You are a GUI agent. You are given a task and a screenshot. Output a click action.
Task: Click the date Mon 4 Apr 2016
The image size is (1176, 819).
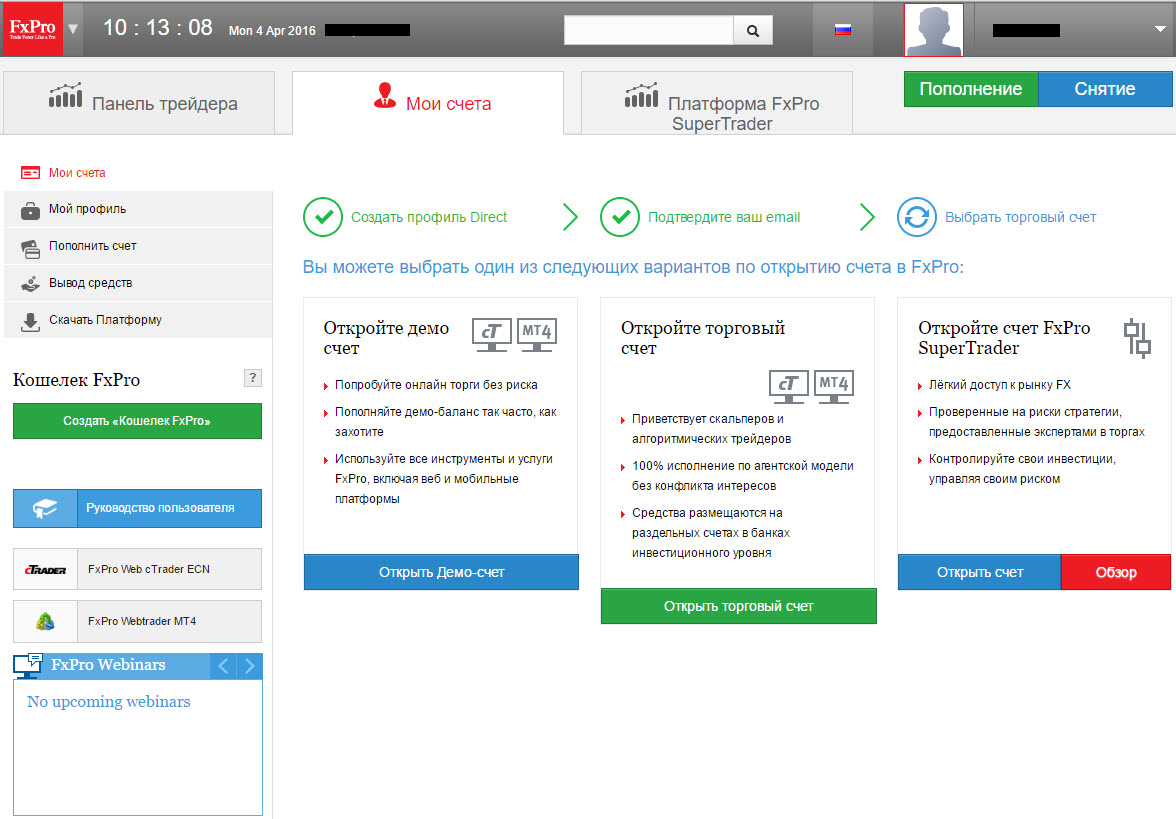(x=272, y=31)
